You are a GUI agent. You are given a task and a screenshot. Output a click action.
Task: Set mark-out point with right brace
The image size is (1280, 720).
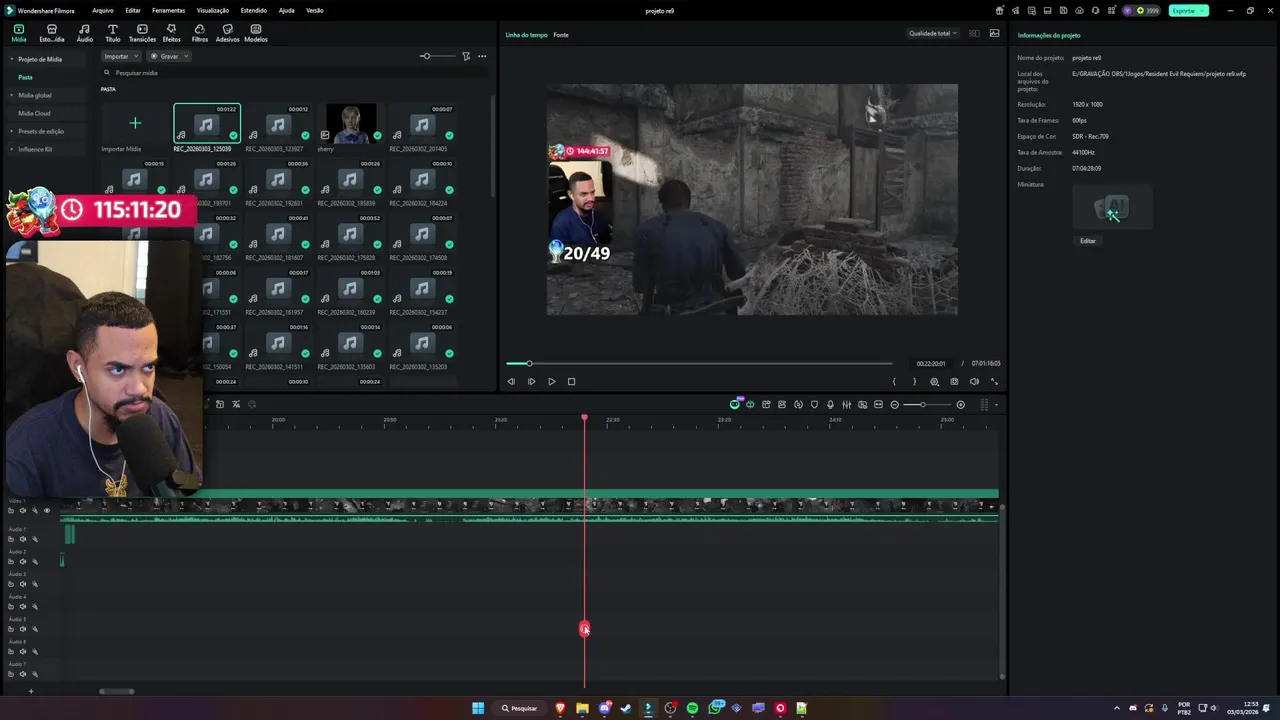point(914,381)
